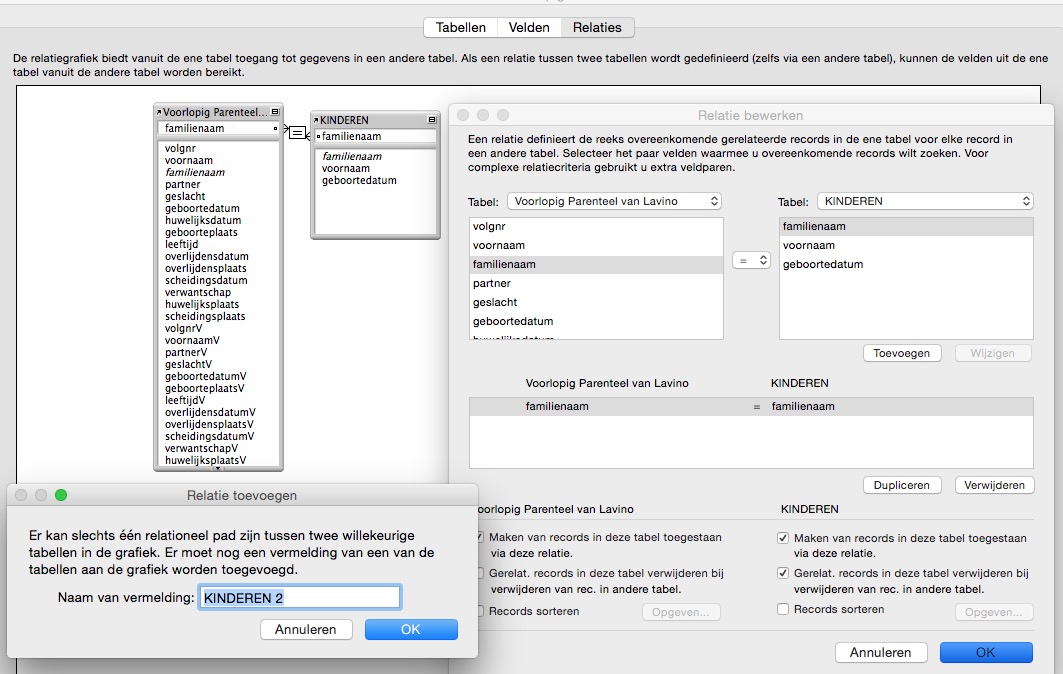This screenshot has width=1063, height=674.
Task: Collapse the Voorlopig Parenteel table box
Action: pos(275,112)
